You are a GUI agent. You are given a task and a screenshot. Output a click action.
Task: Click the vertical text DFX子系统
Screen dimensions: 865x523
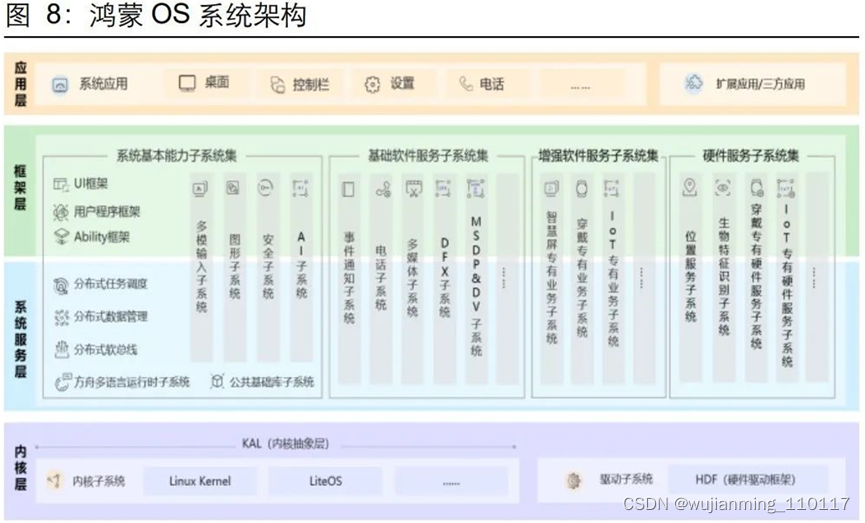[x=445, y=277]
